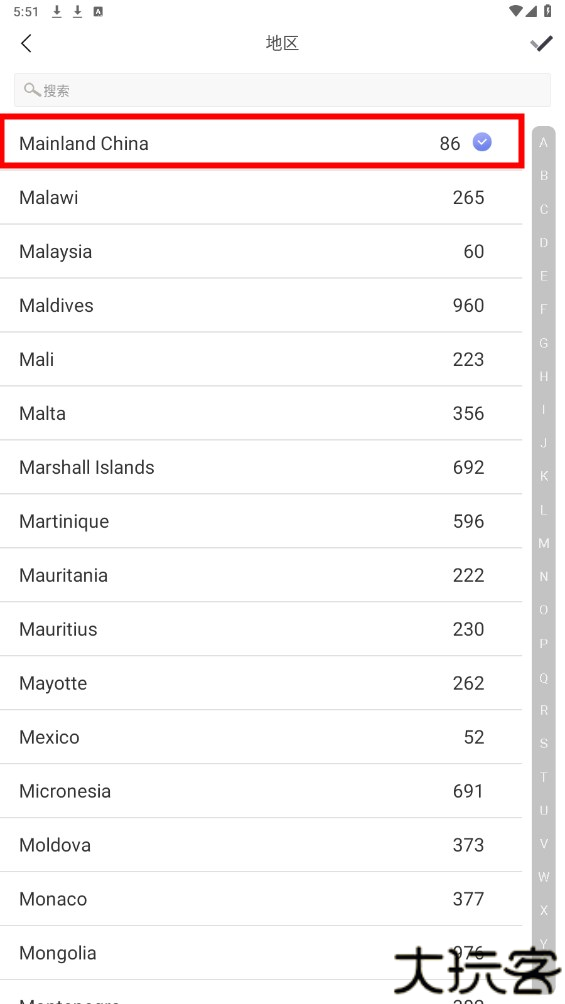
Task: Tap the Martinique row
Action: [x=261, y=521]
